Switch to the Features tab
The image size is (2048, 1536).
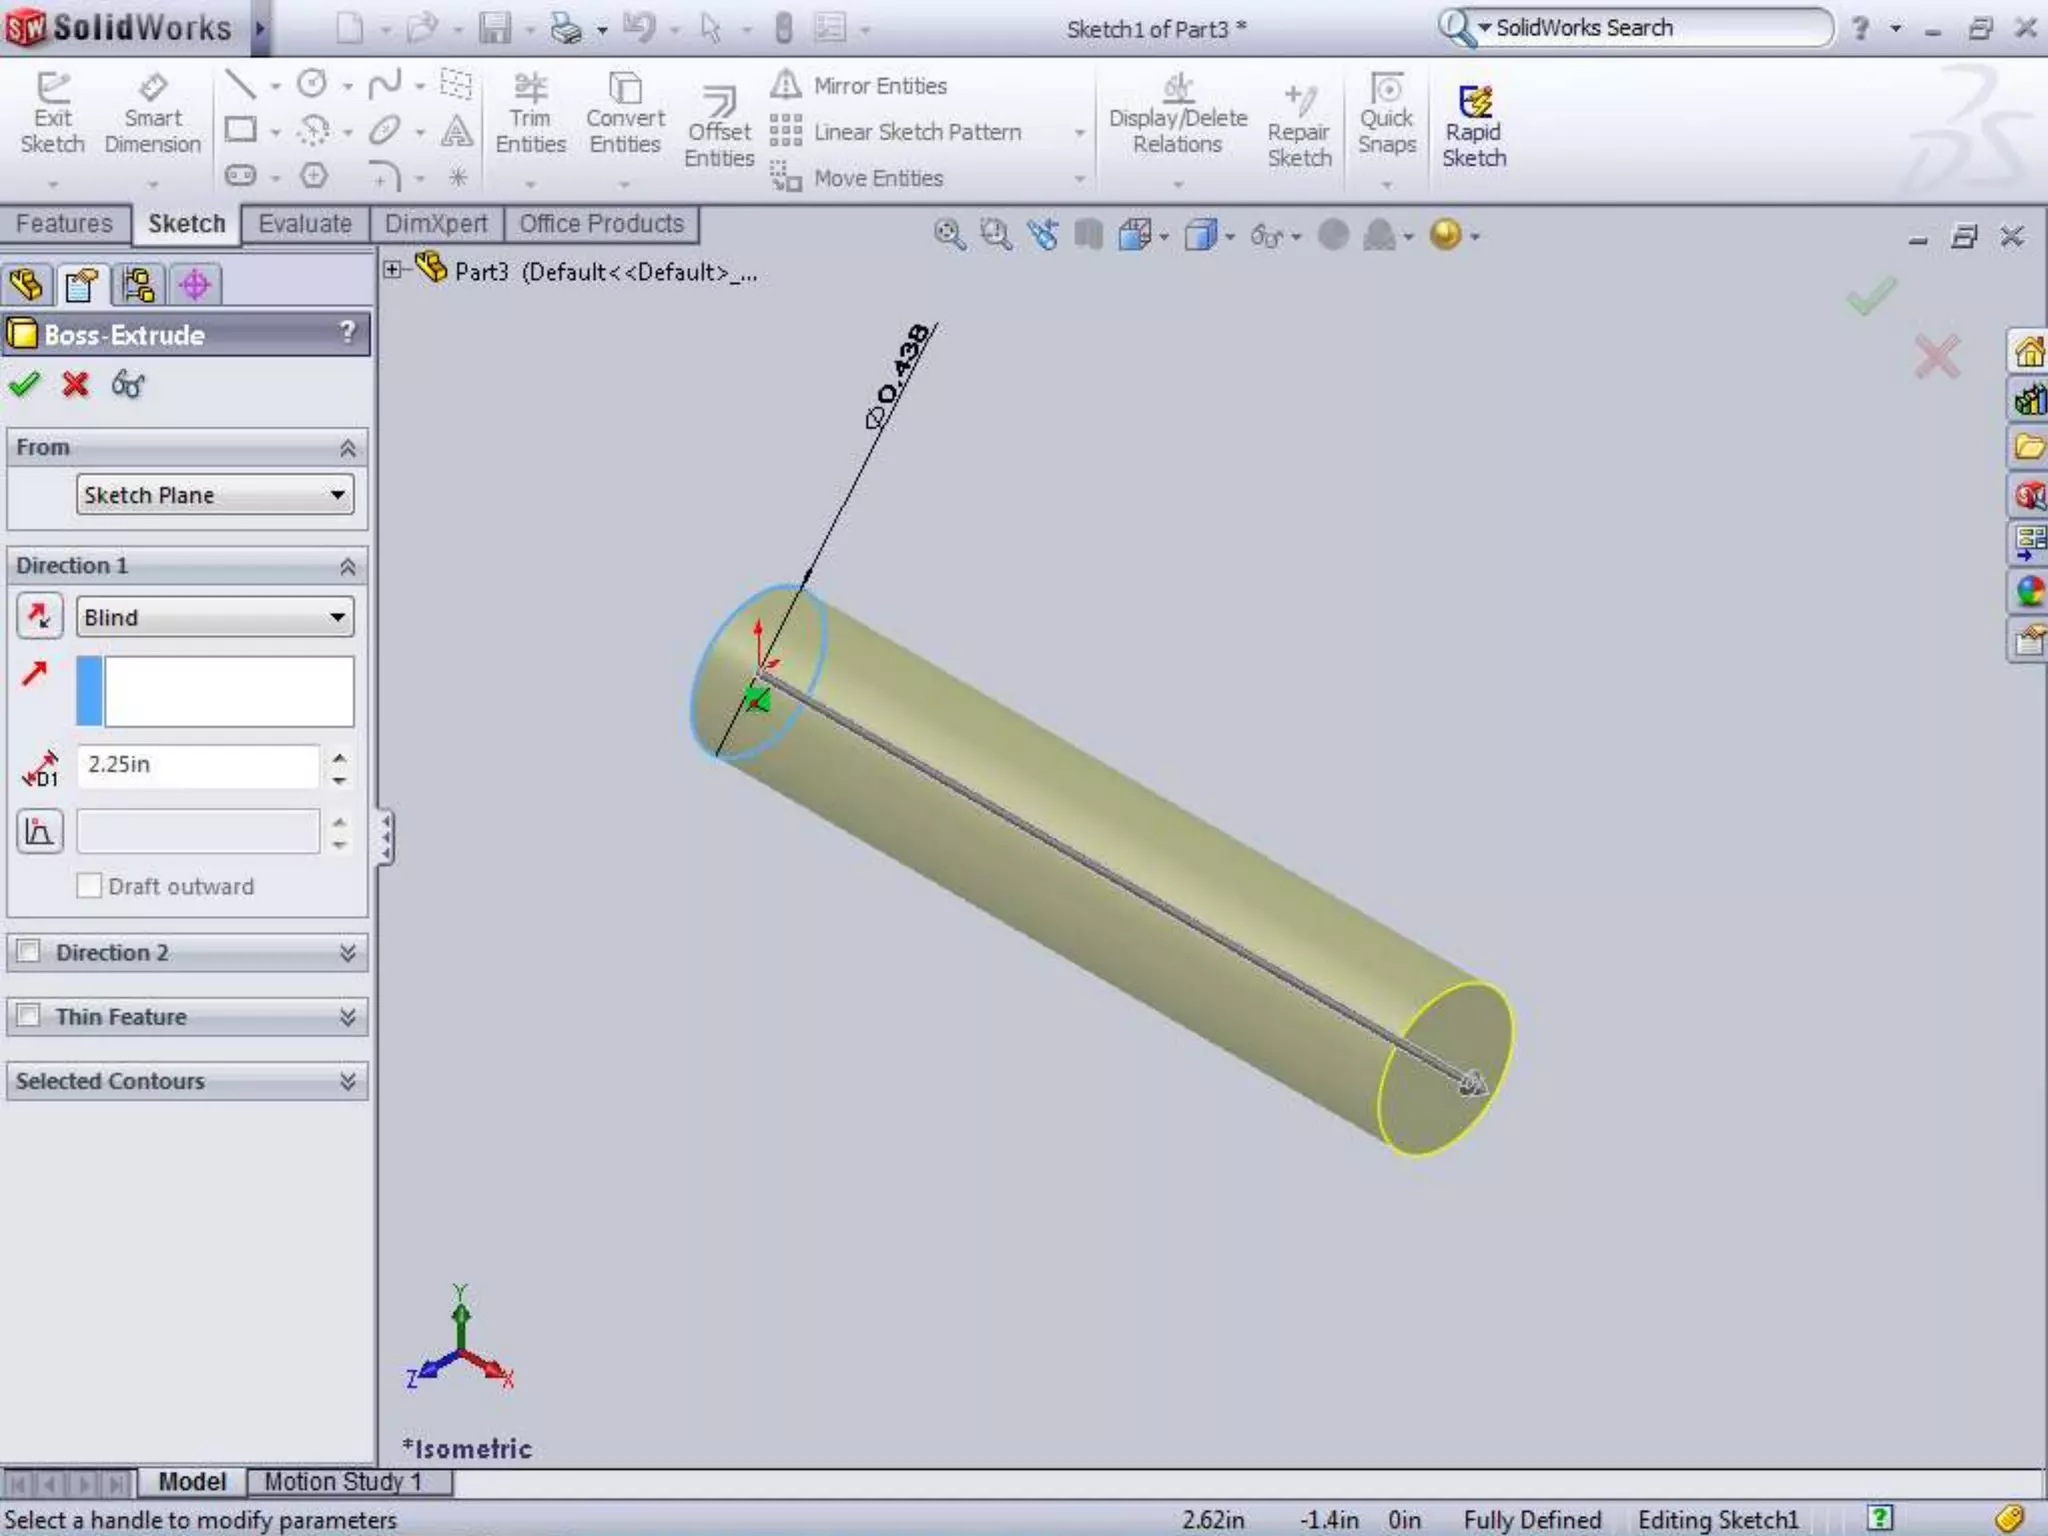click(x=64, y=224)
